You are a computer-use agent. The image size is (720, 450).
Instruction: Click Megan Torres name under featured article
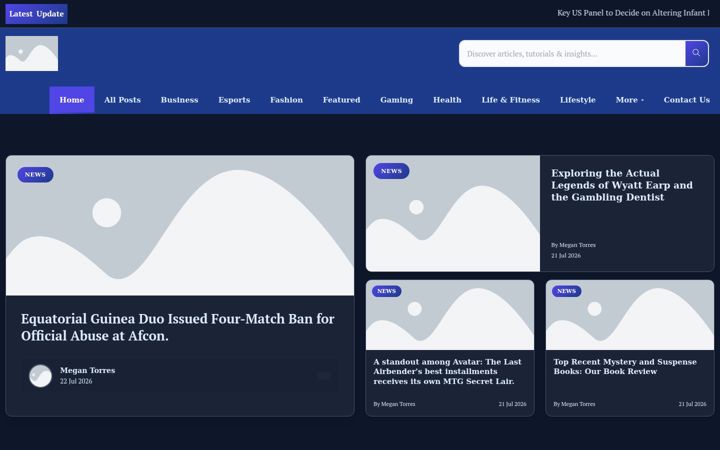88,370
